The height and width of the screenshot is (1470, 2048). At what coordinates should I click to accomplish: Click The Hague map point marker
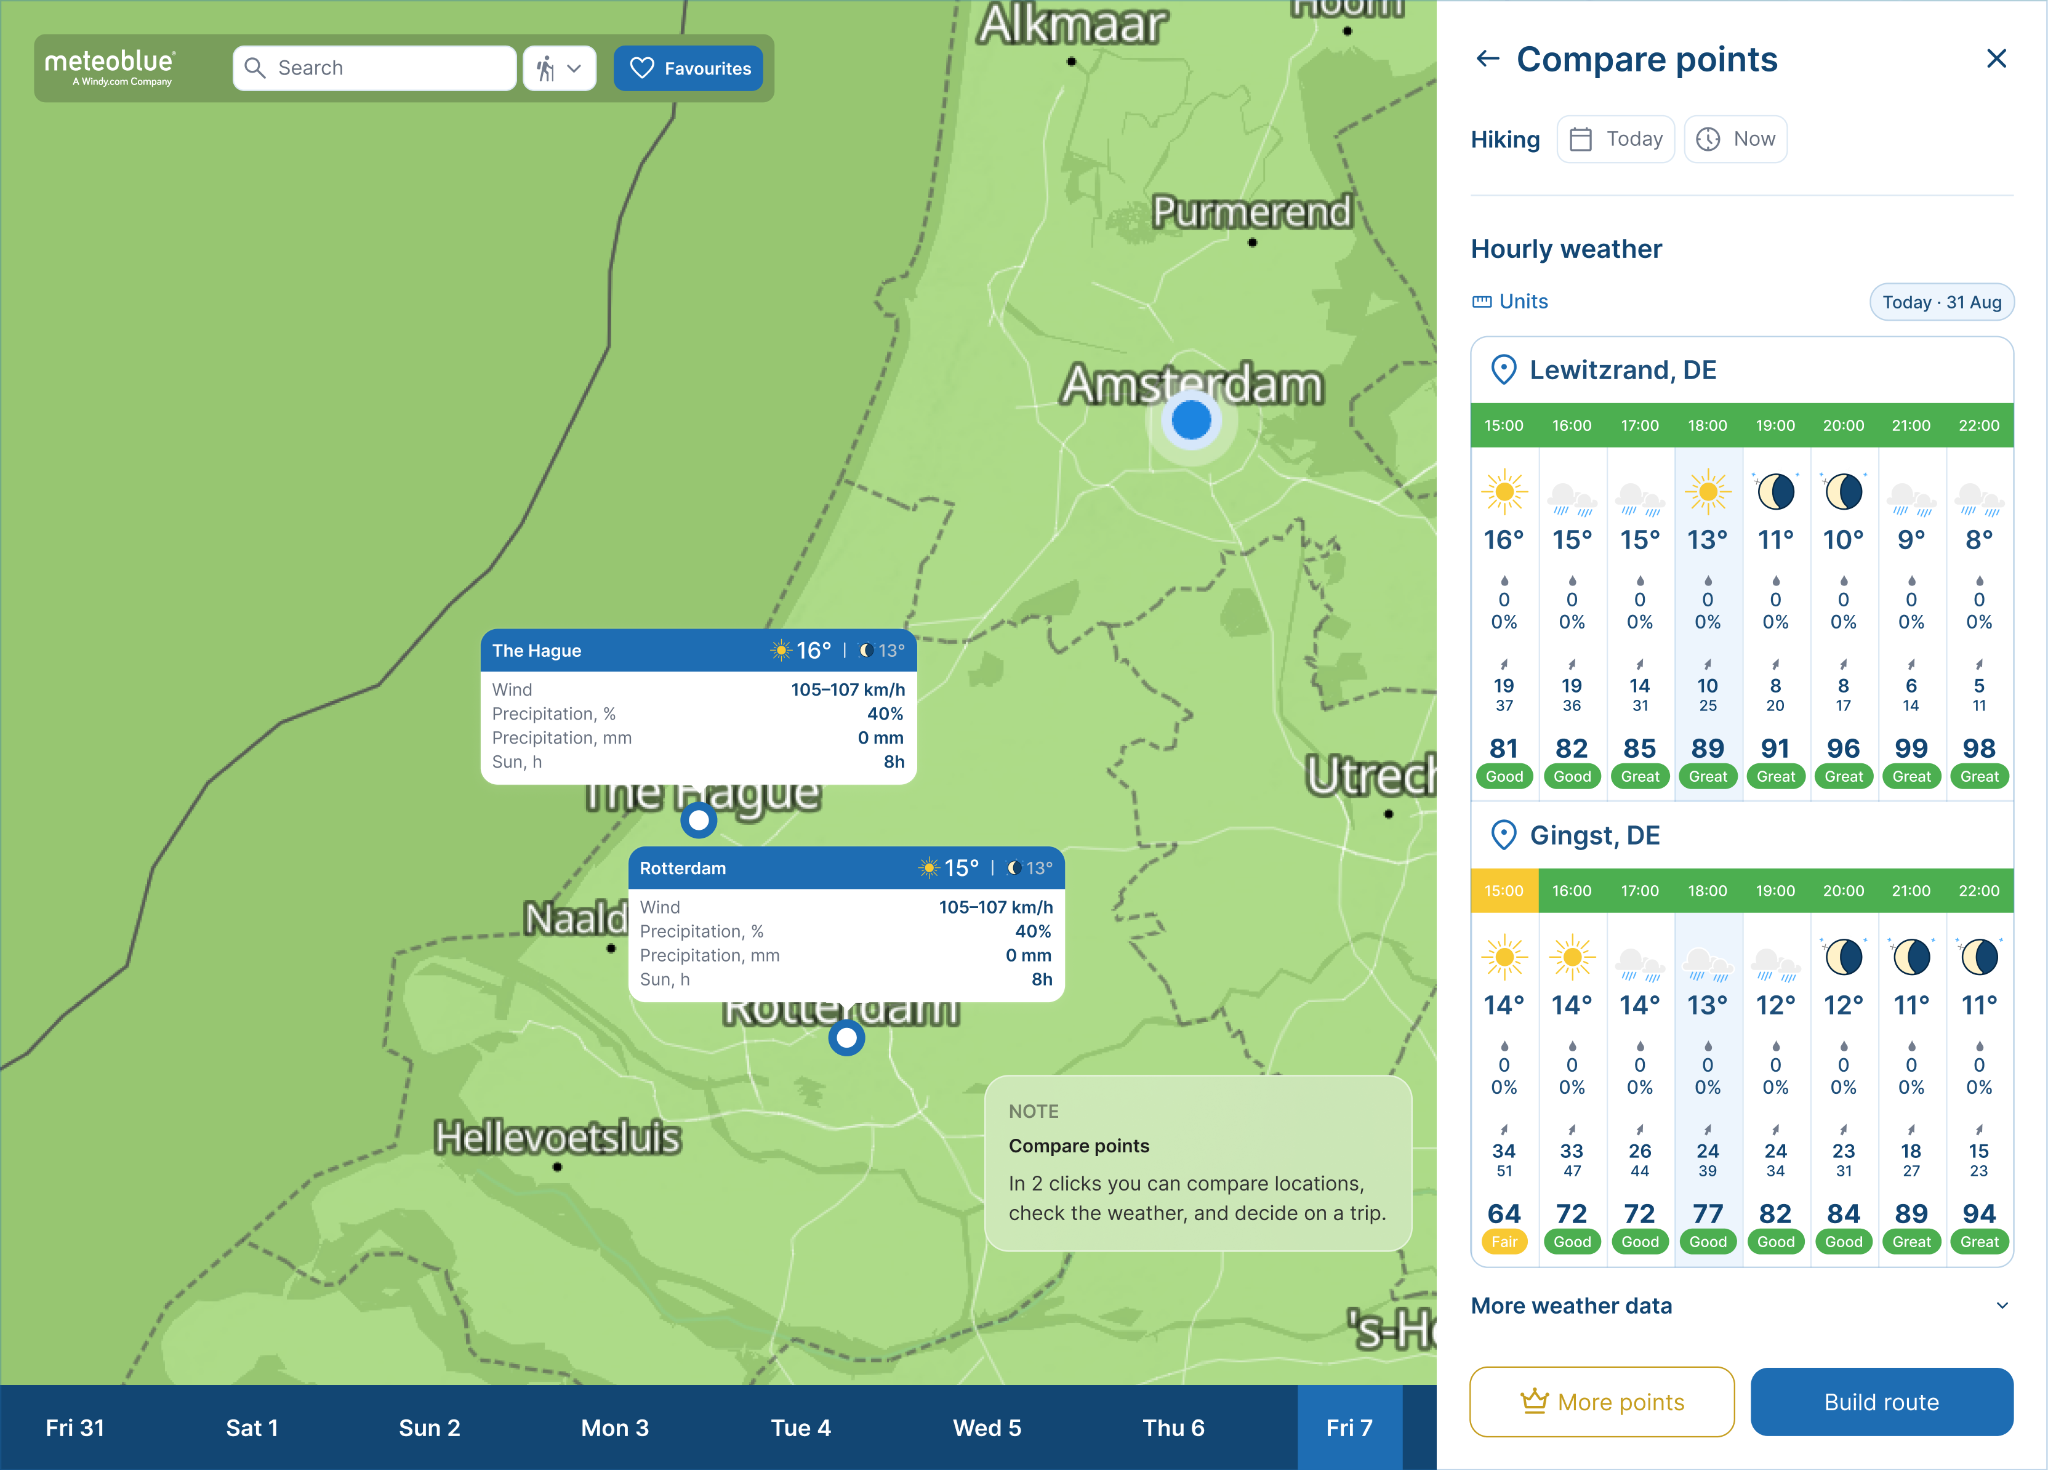[699, 821]
